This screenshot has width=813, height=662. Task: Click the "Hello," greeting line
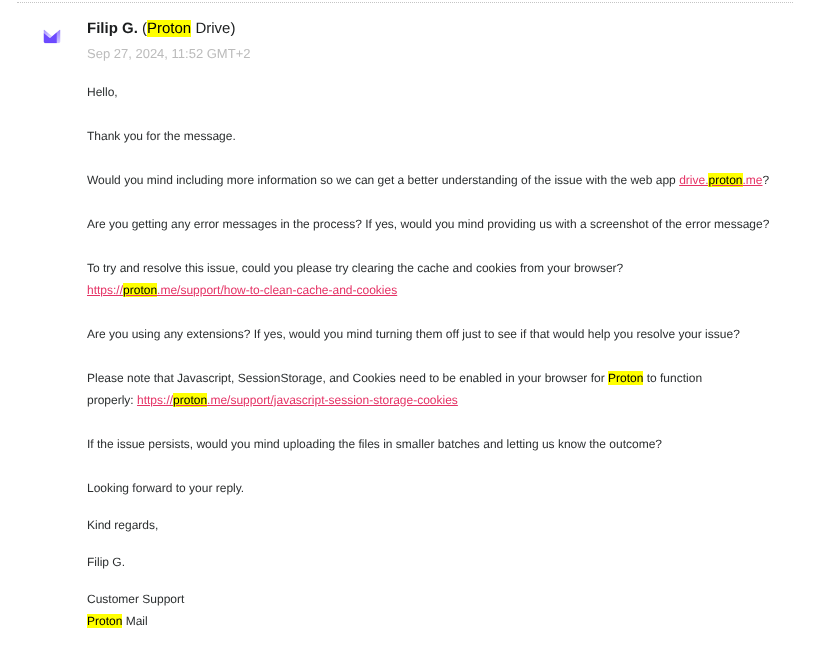click(102, 92)
